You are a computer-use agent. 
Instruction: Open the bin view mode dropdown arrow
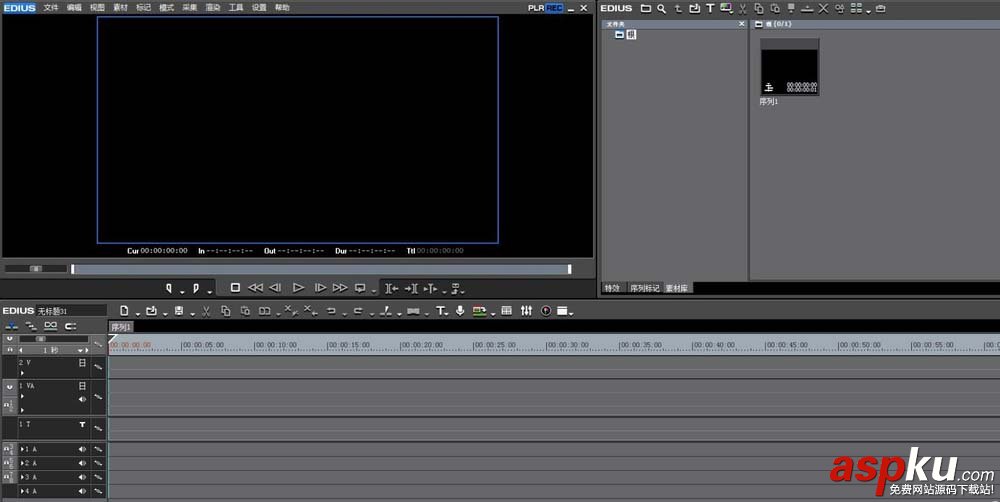(869, 11)
